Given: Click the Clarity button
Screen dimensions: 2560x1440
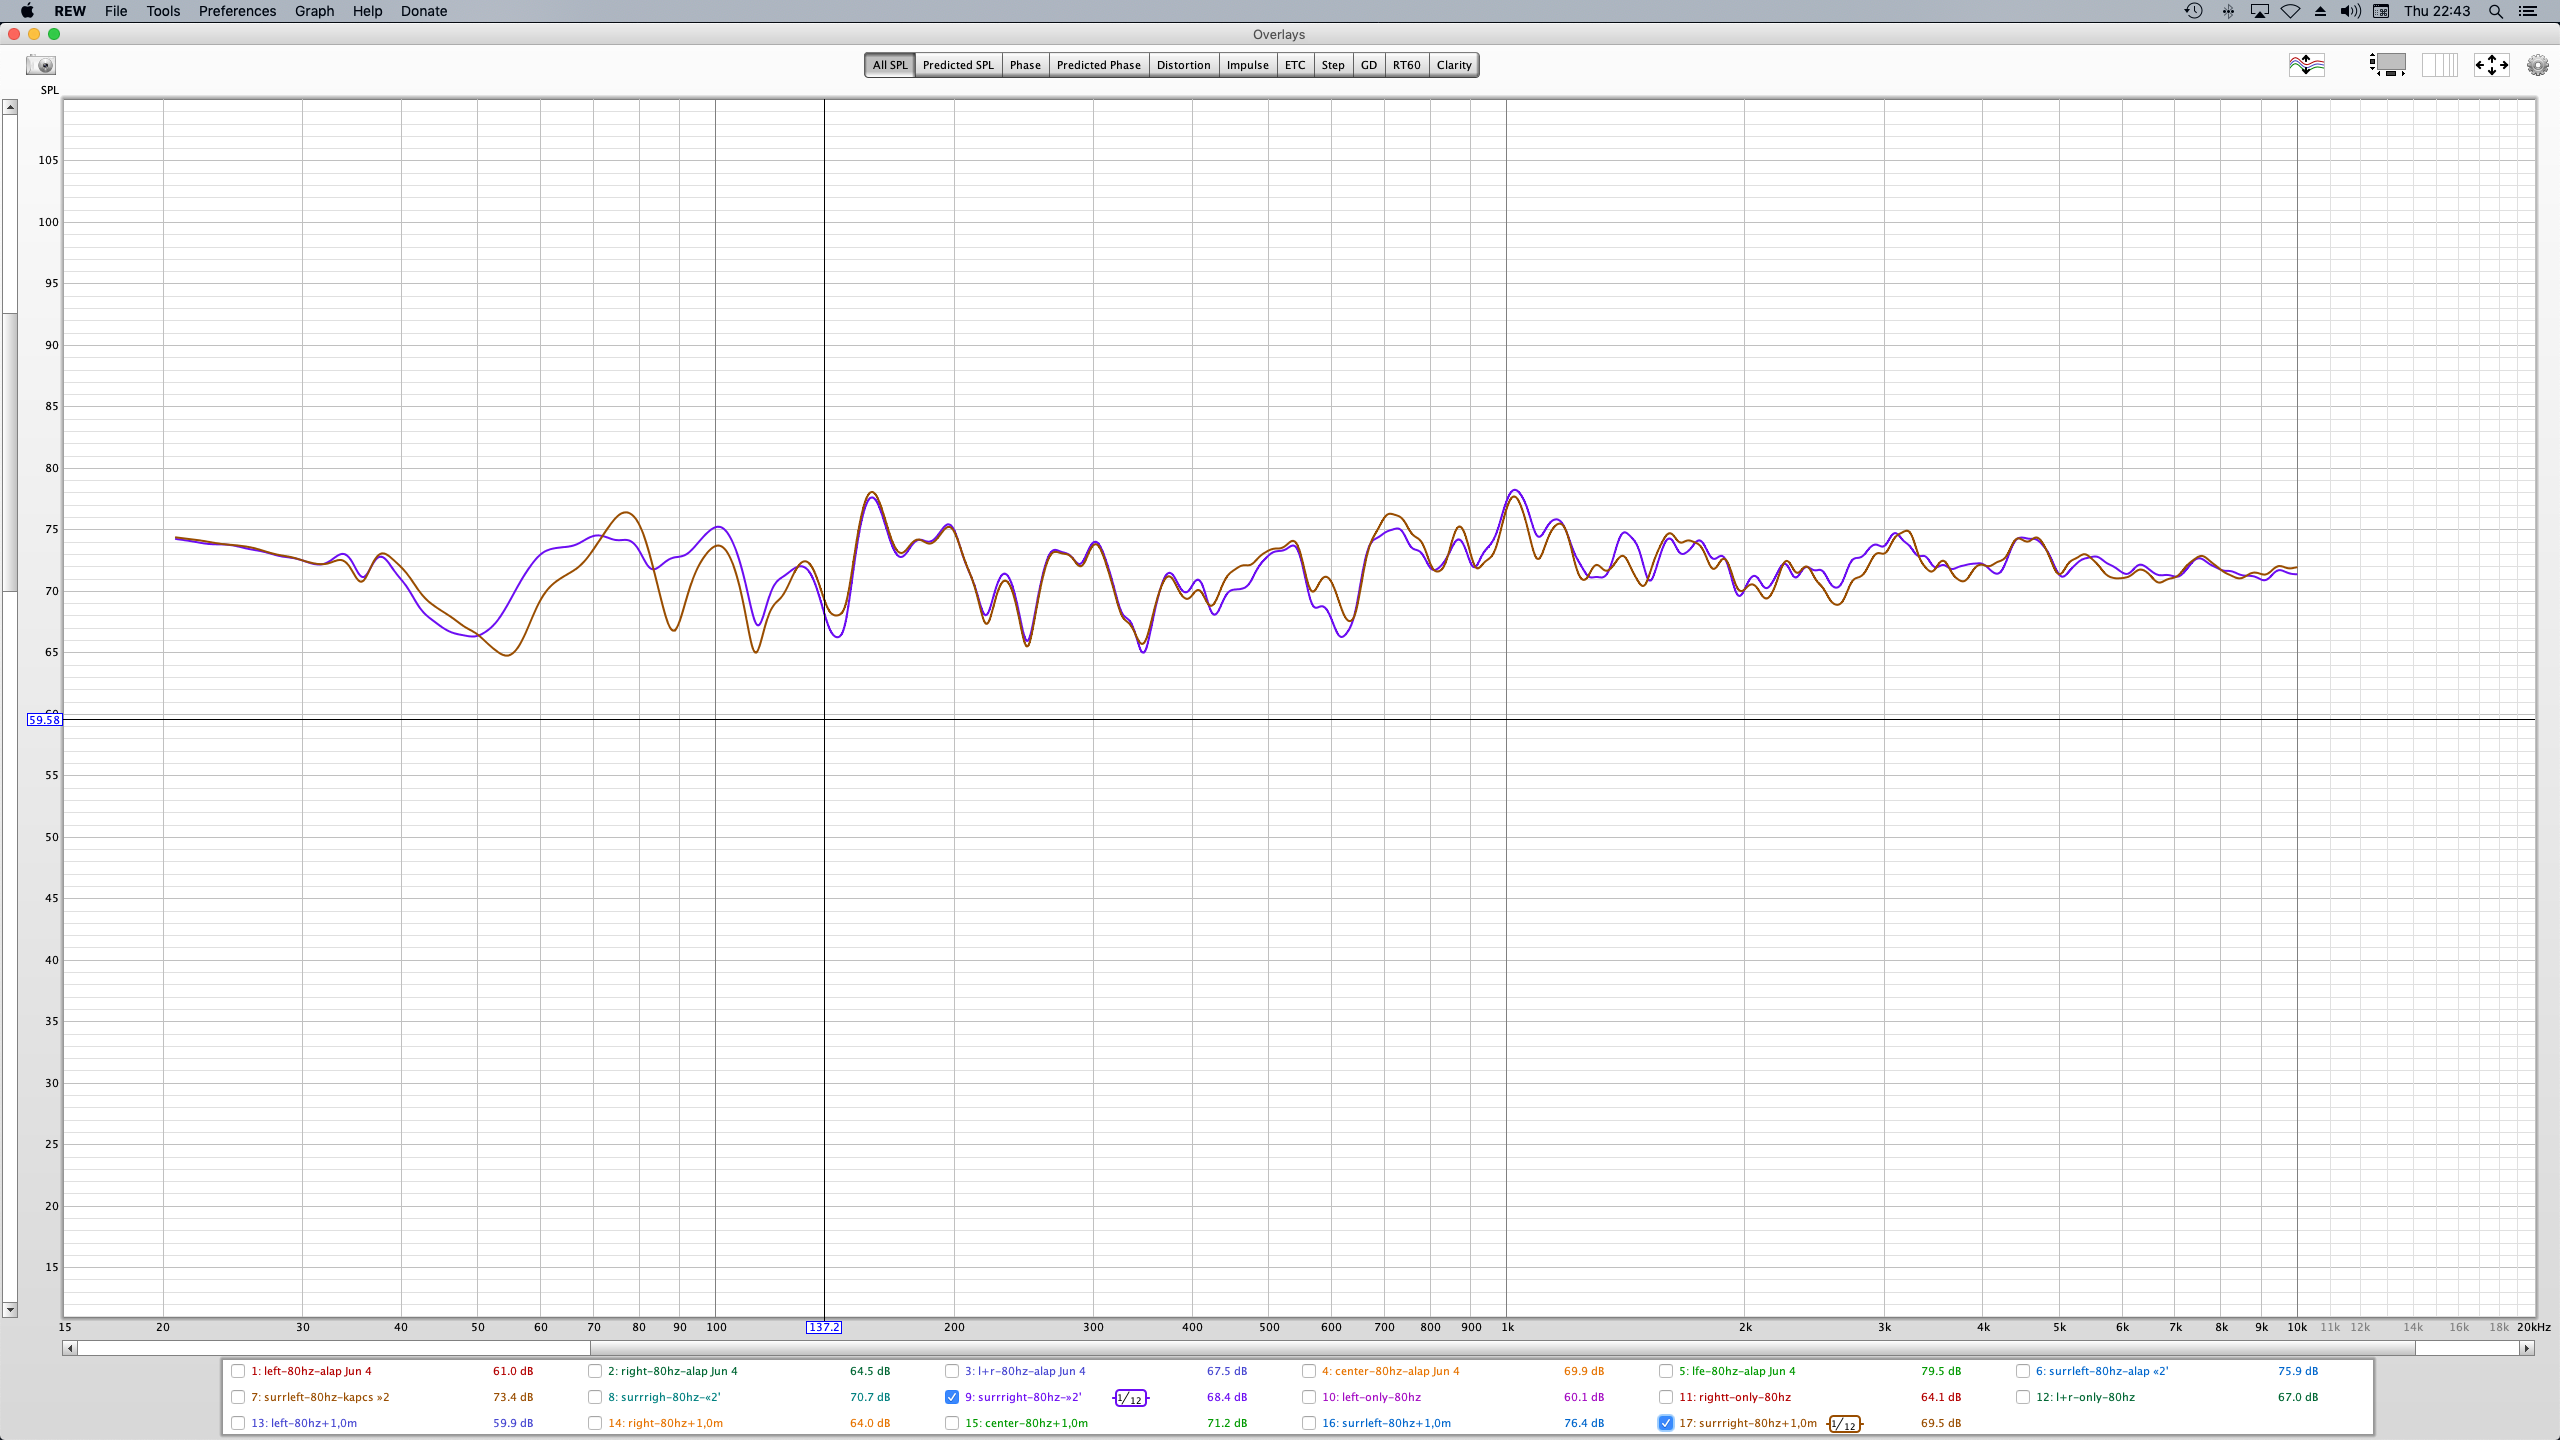Looking at the screenshot, I should (x=1453, y=64).
